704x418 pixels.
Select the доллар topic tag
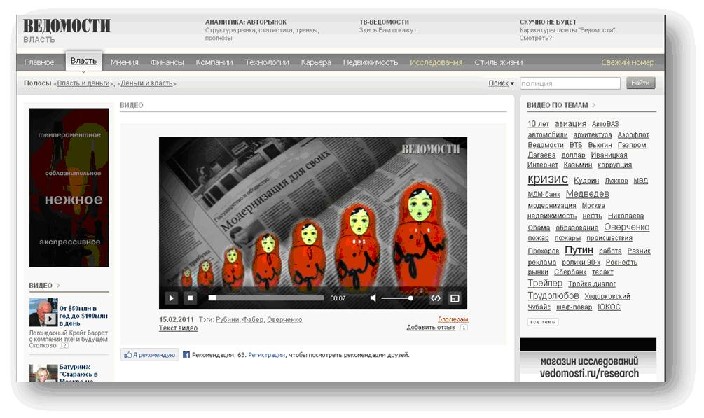coord(573,155)
